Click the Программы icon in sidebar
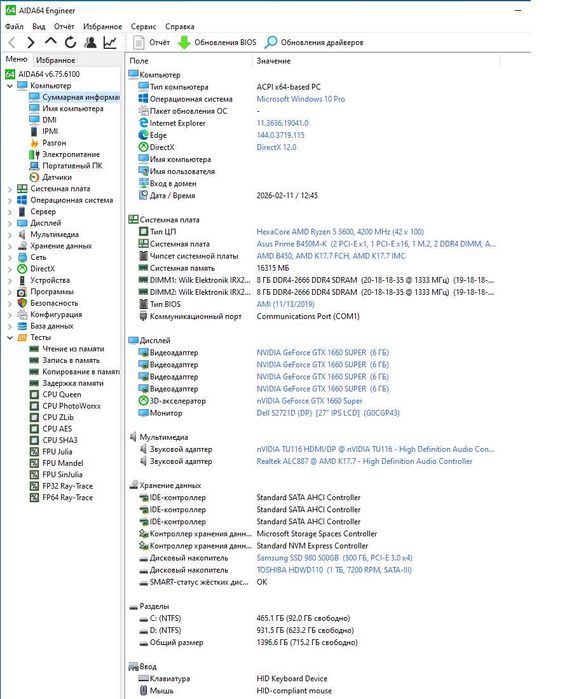The width and height of the screenshot is (572, 699). pyautogui.click(x=22, y=292)
